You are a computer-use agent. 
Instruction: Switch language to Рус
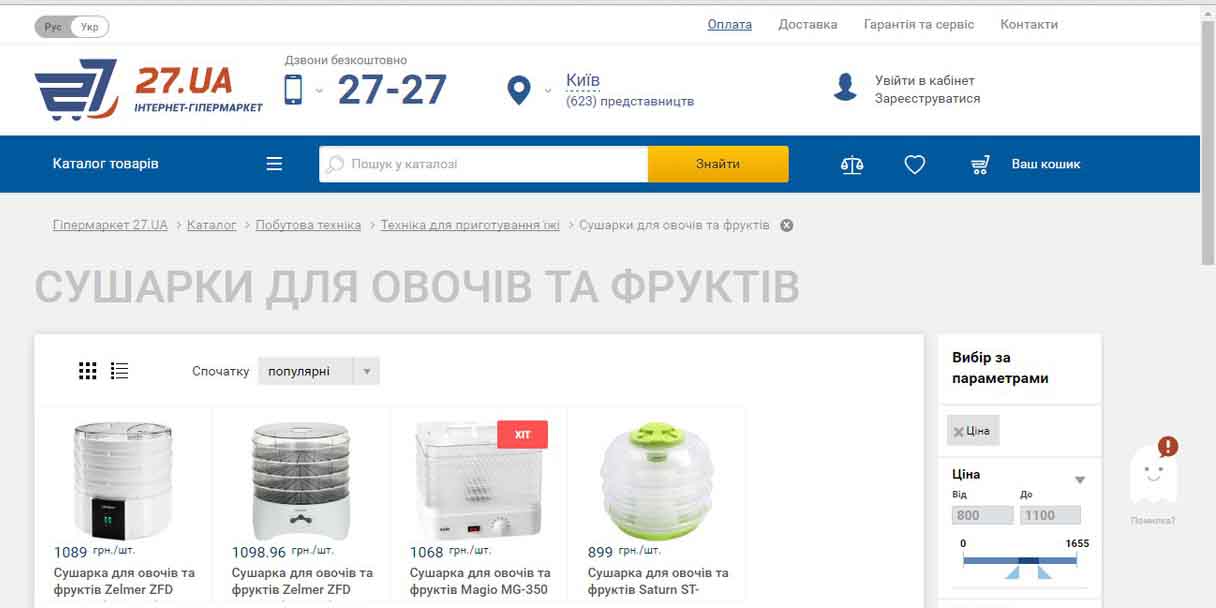click(x=53, y=27)
